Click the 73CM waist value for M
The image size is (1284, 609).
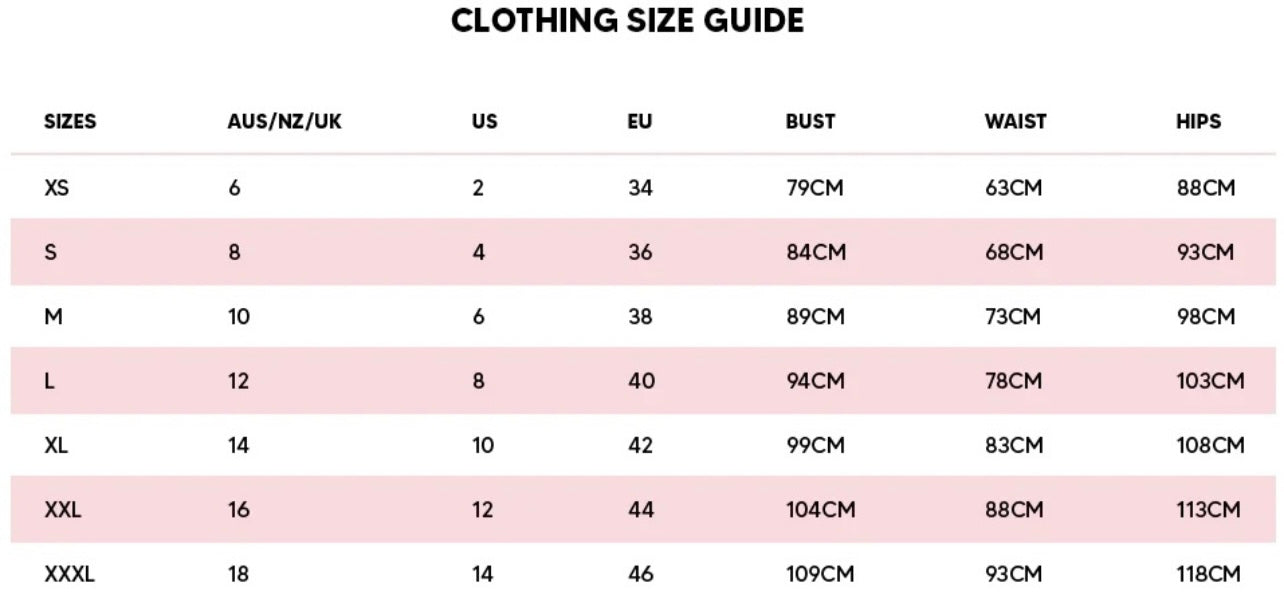1012,317
